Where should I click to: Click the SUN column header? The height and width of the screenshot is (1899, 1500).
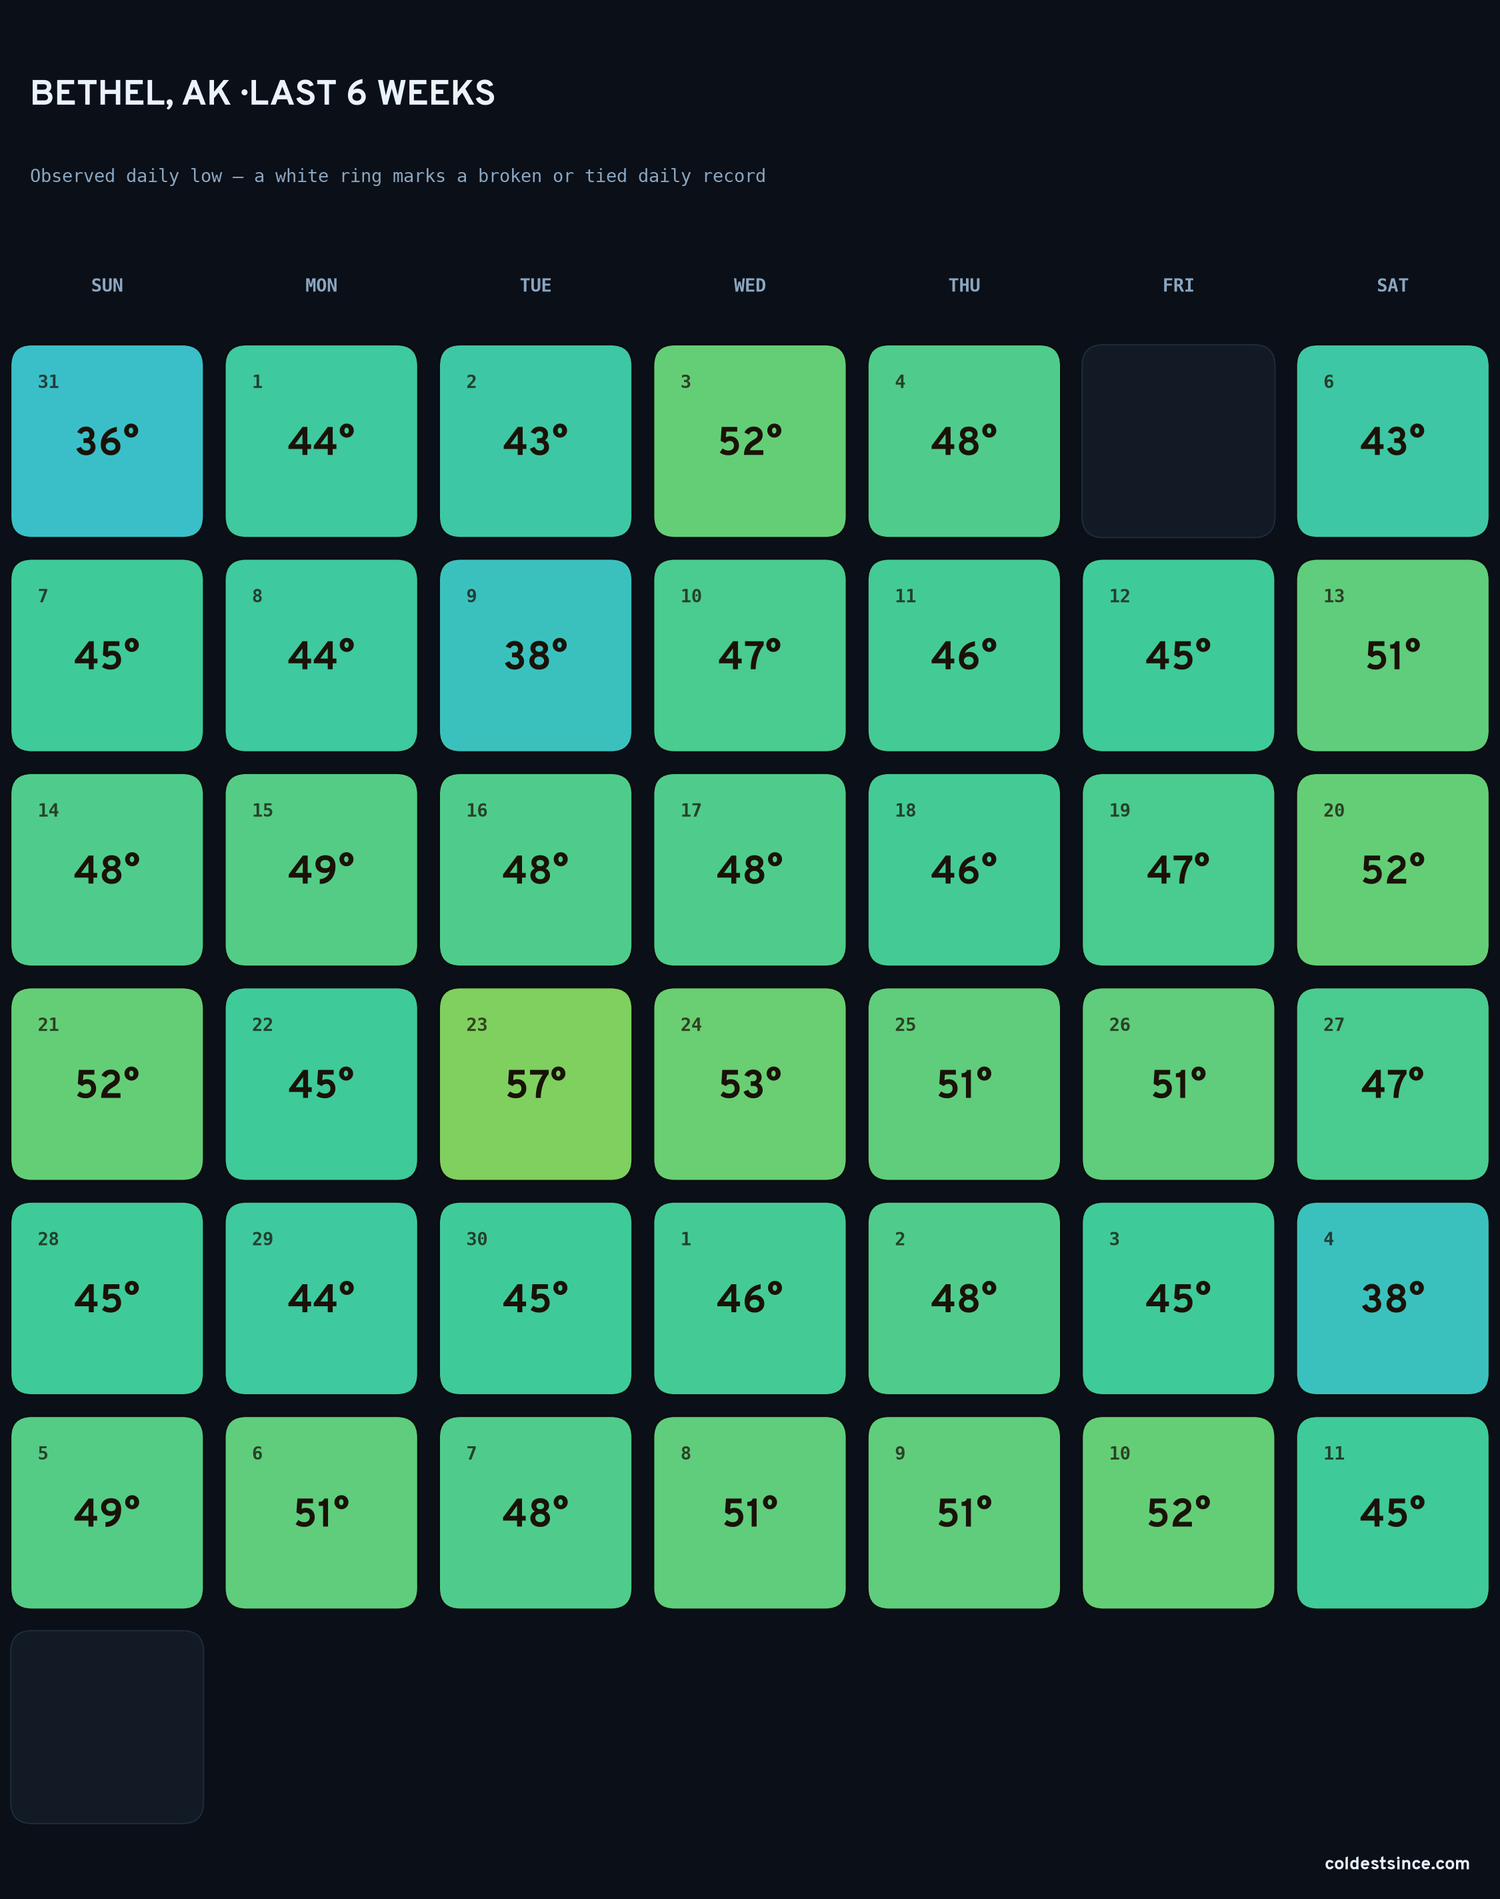click(107, 285)
